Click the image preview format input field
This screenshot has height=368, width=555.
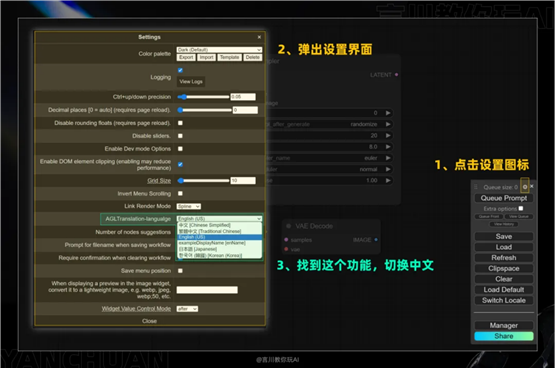(207, 290)
